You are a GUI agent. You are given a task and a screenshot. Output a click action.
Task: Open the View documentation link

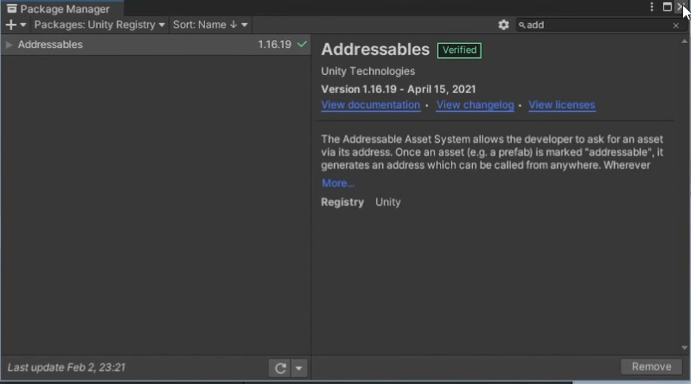(x=371, y=105)
